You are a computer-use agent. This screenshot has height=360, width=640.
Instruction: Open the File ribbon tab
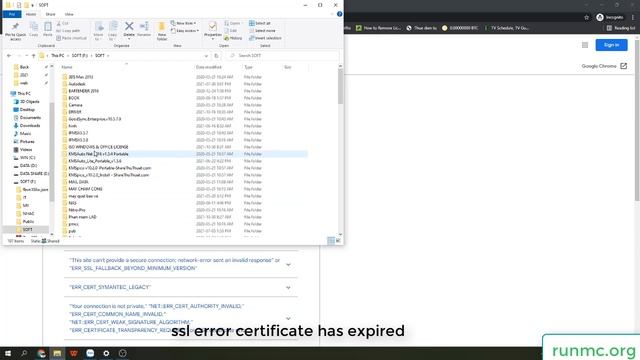12,14
